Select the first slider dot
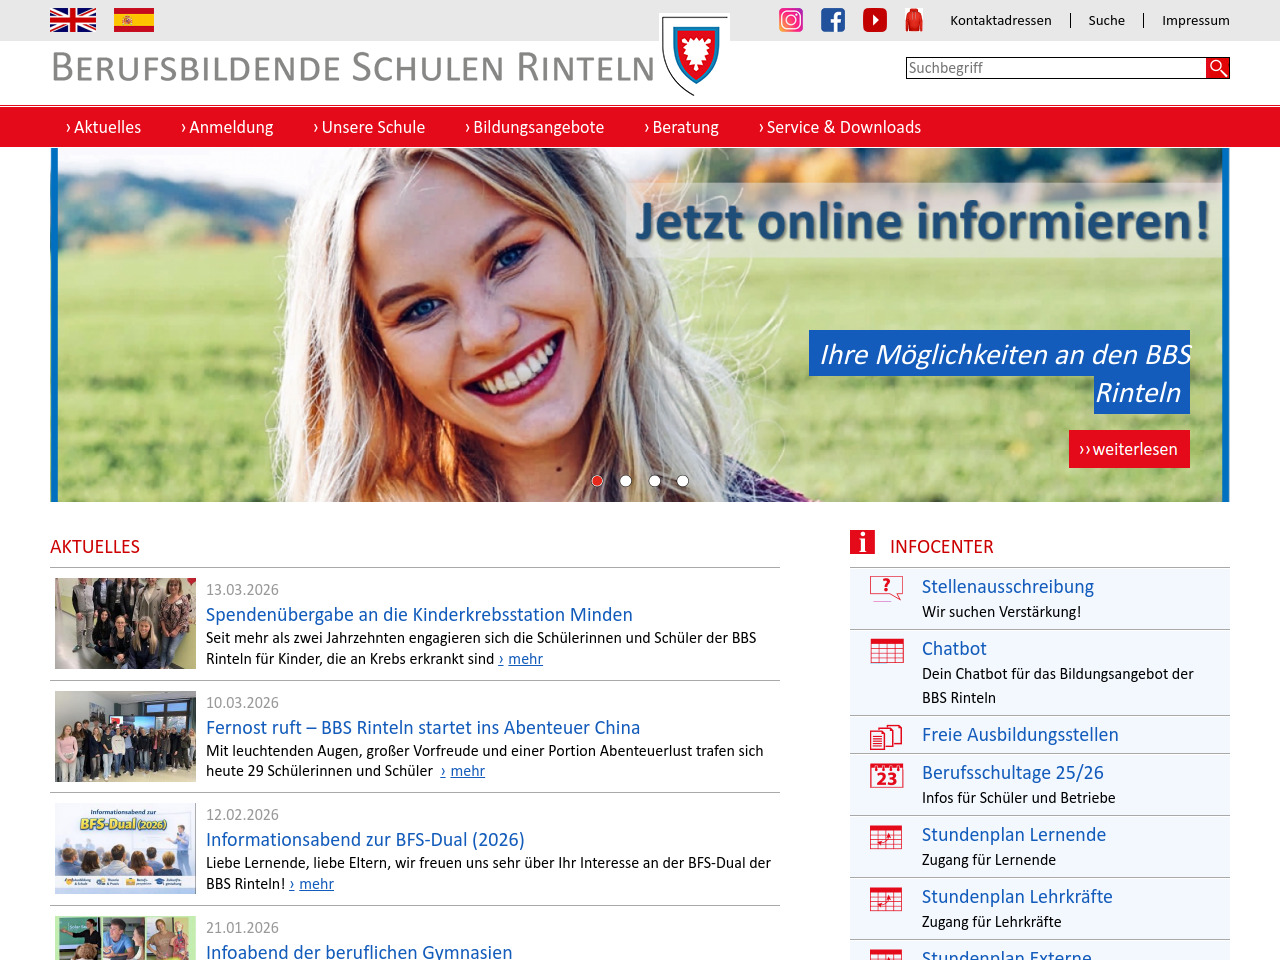Screen dimensions: 1280x960 click(x=597, y=481)
